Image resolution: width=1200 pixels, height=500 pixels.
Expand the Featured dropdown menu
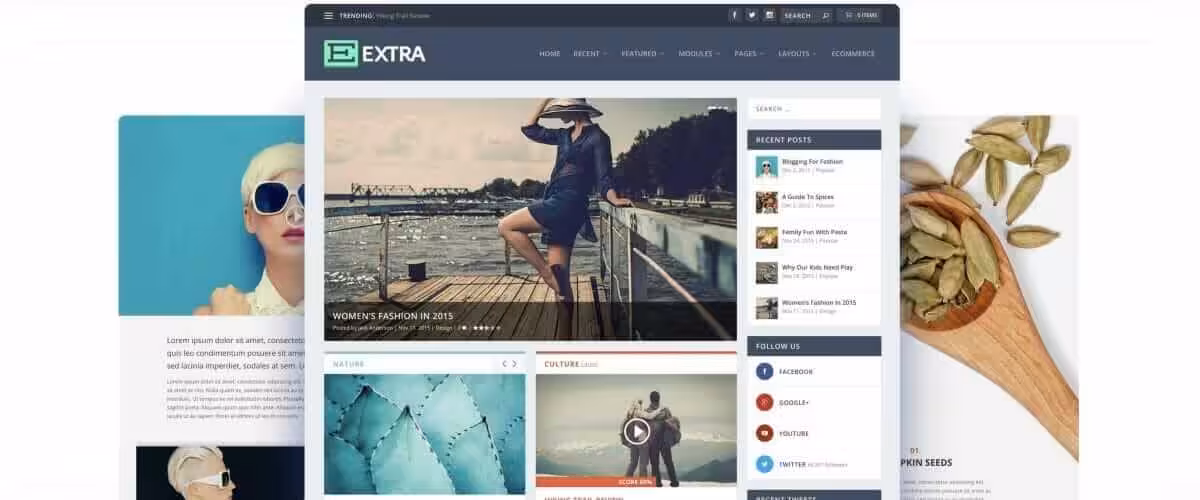coord(643,53)
